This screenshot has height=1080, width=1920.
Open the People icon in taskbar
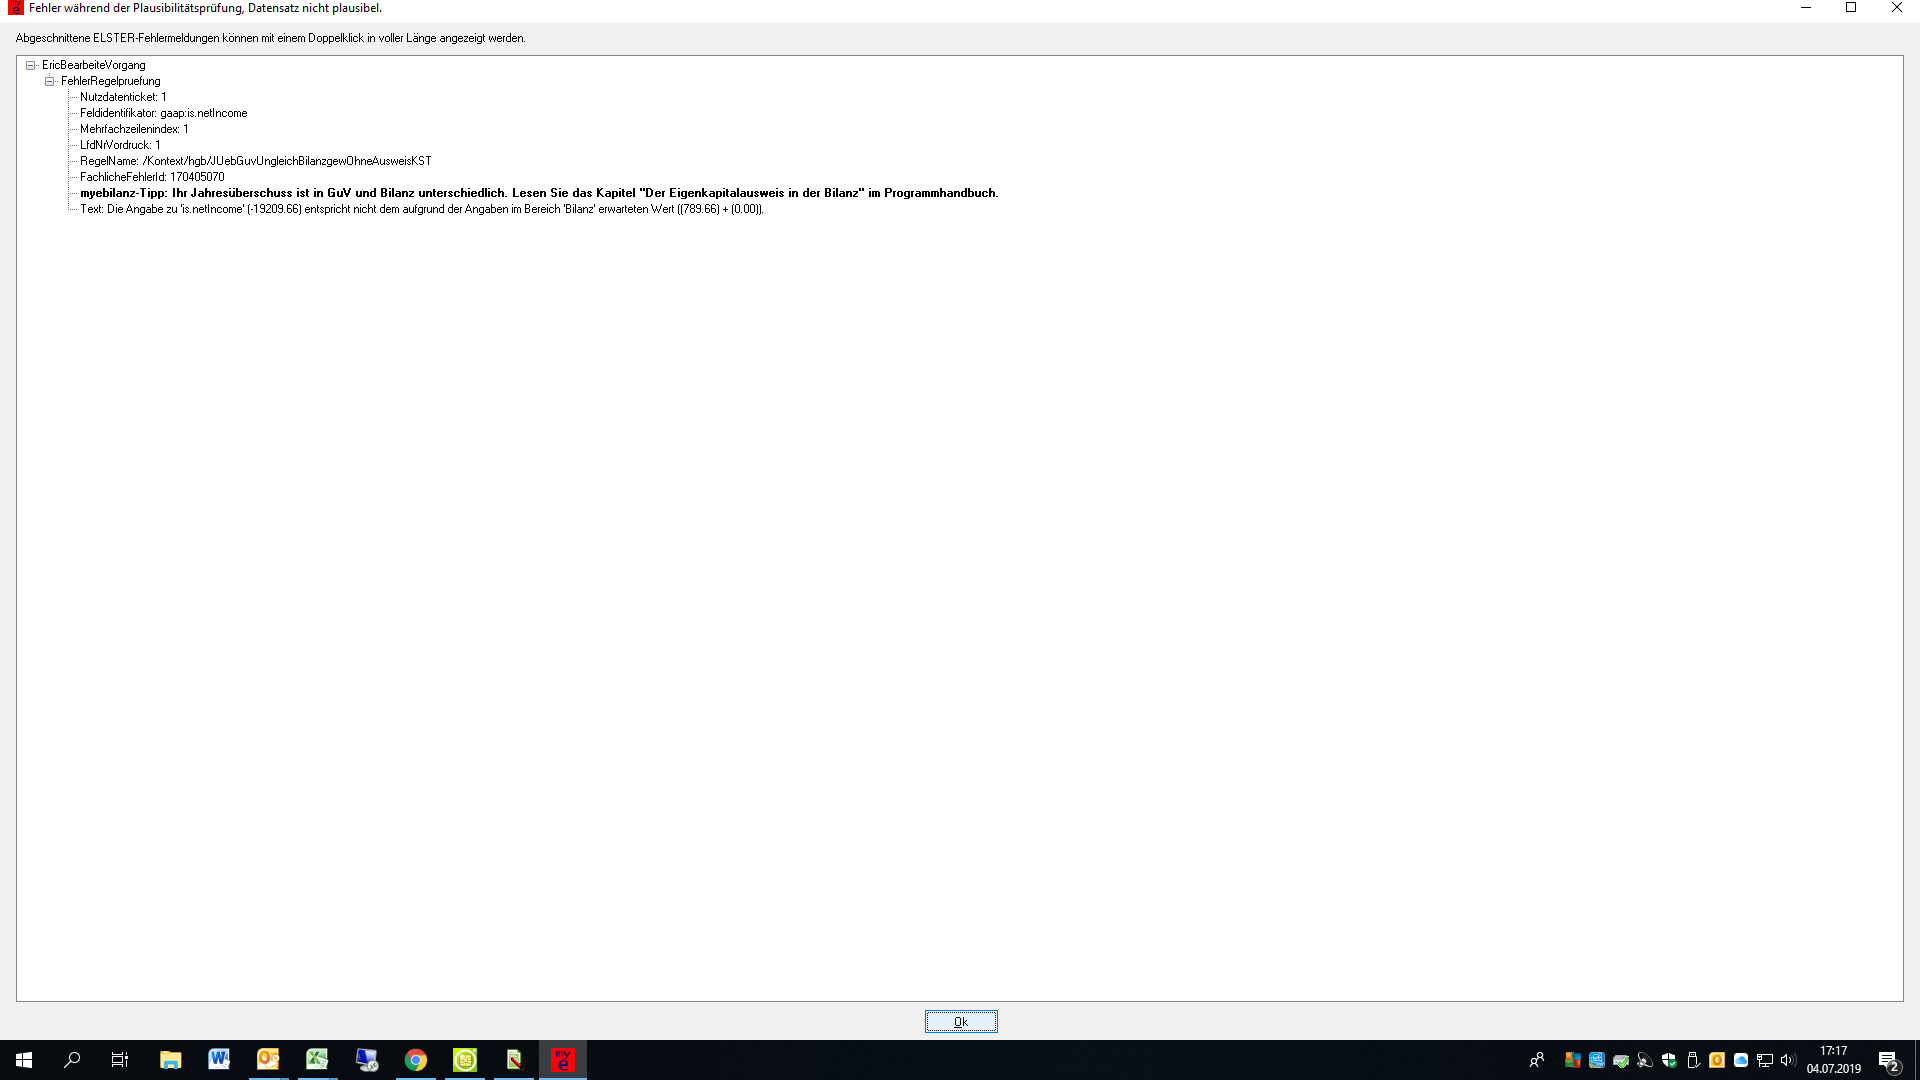click(x=1537, y=1060)
